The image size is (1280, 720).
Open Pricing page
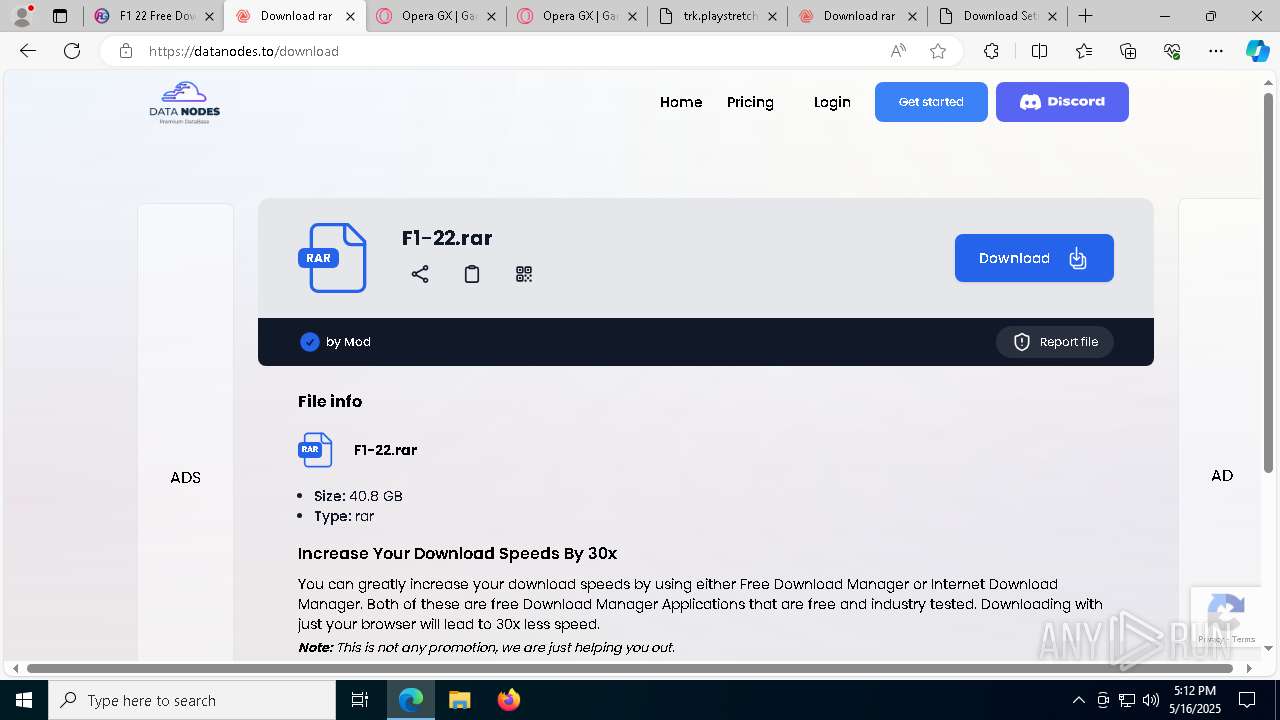(750, 102)
